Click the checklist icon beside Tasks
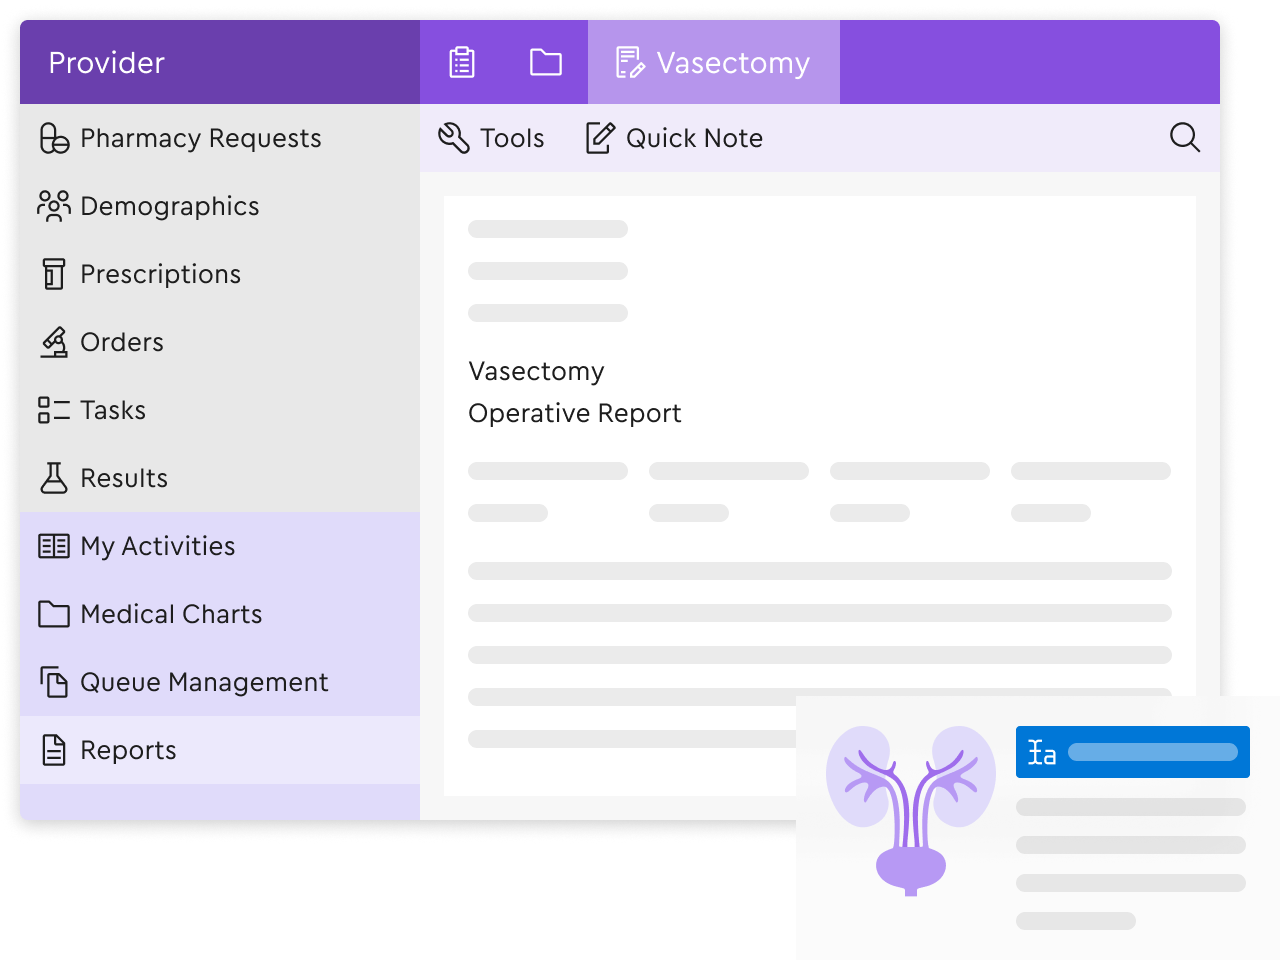 [53, 410]
